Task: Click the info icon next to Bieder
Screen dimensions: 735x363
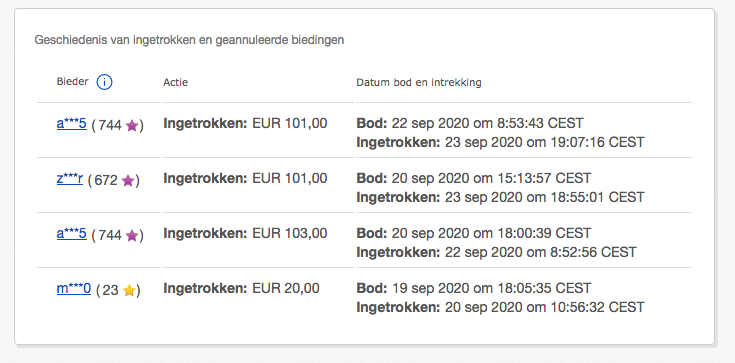Action: coord(105,83)
